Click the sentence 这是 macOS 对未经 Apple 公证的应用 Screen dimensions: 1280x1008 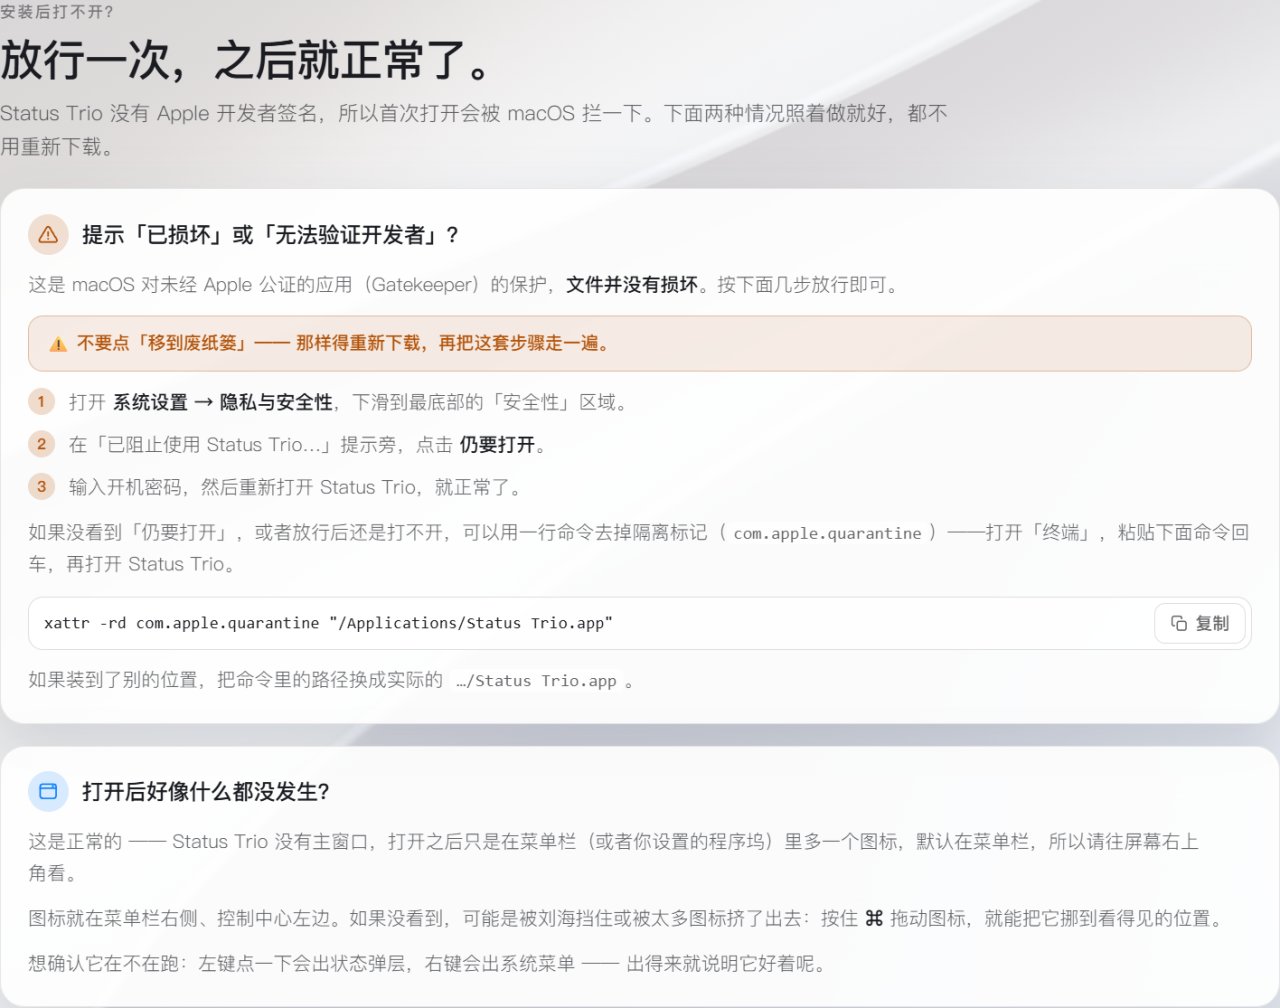click(289, 285)
